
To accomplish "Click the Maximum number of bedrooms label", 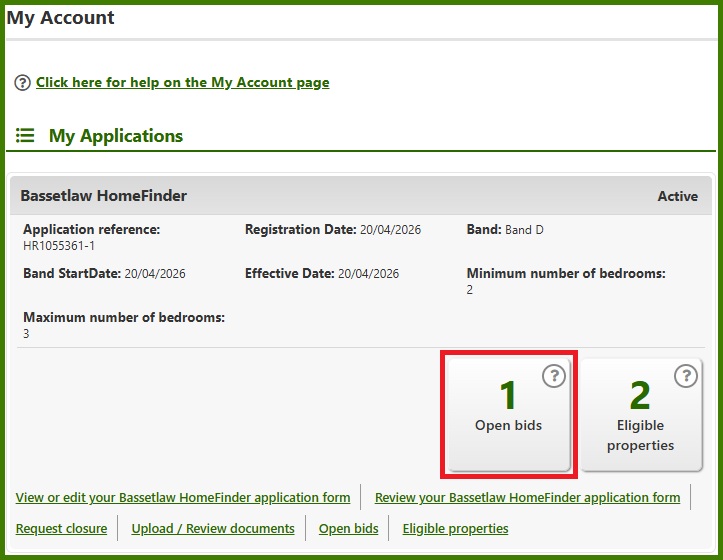I will point(124,317).
